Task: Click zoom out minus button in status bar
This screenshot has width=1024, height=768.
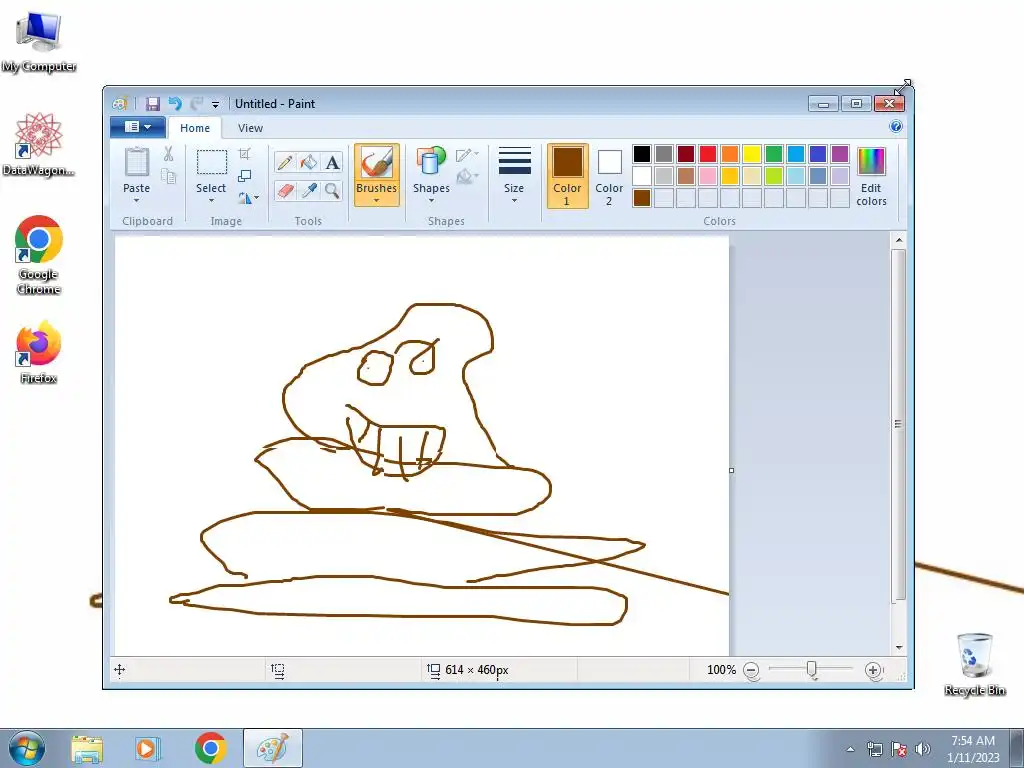Action: point(752,670)
